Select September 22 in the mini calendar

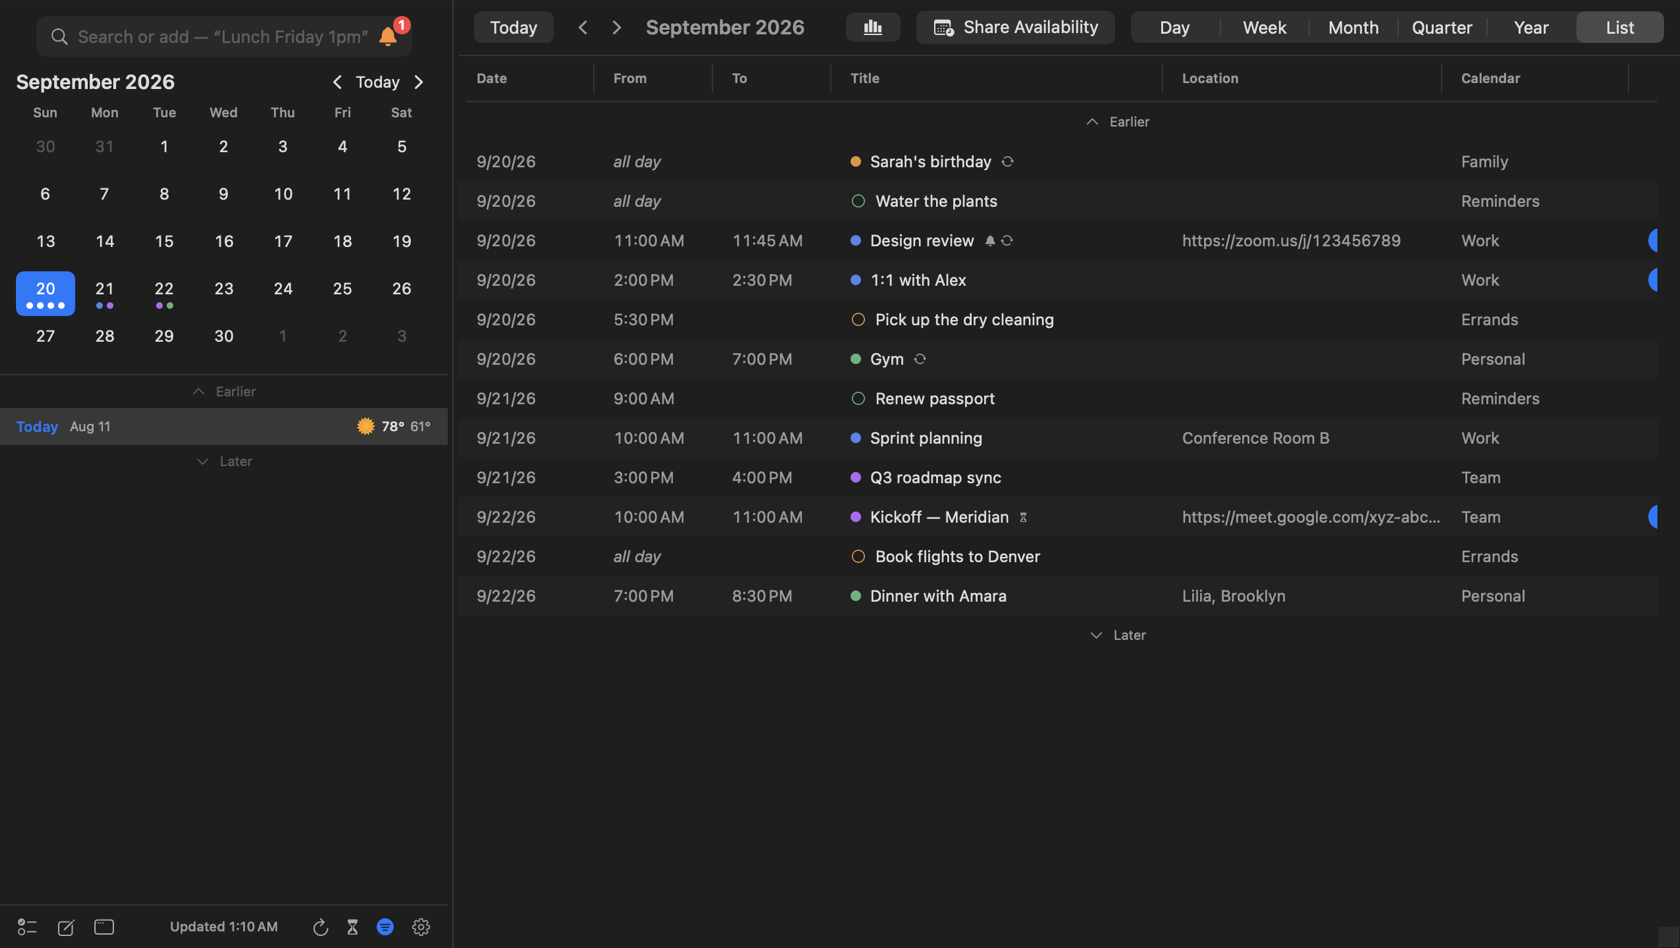click(x=164, y=293)
